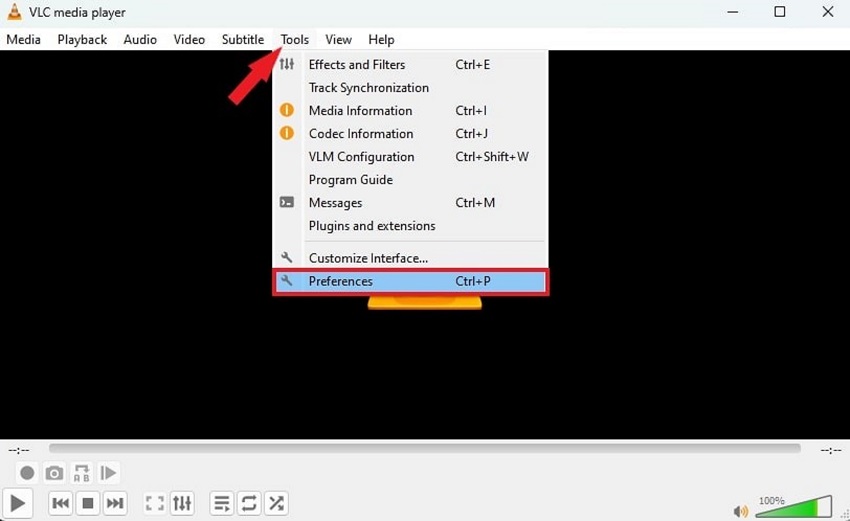This screenshot has height=521, width=850.
Task: Click the remaining time label
Action: (830, 451)
